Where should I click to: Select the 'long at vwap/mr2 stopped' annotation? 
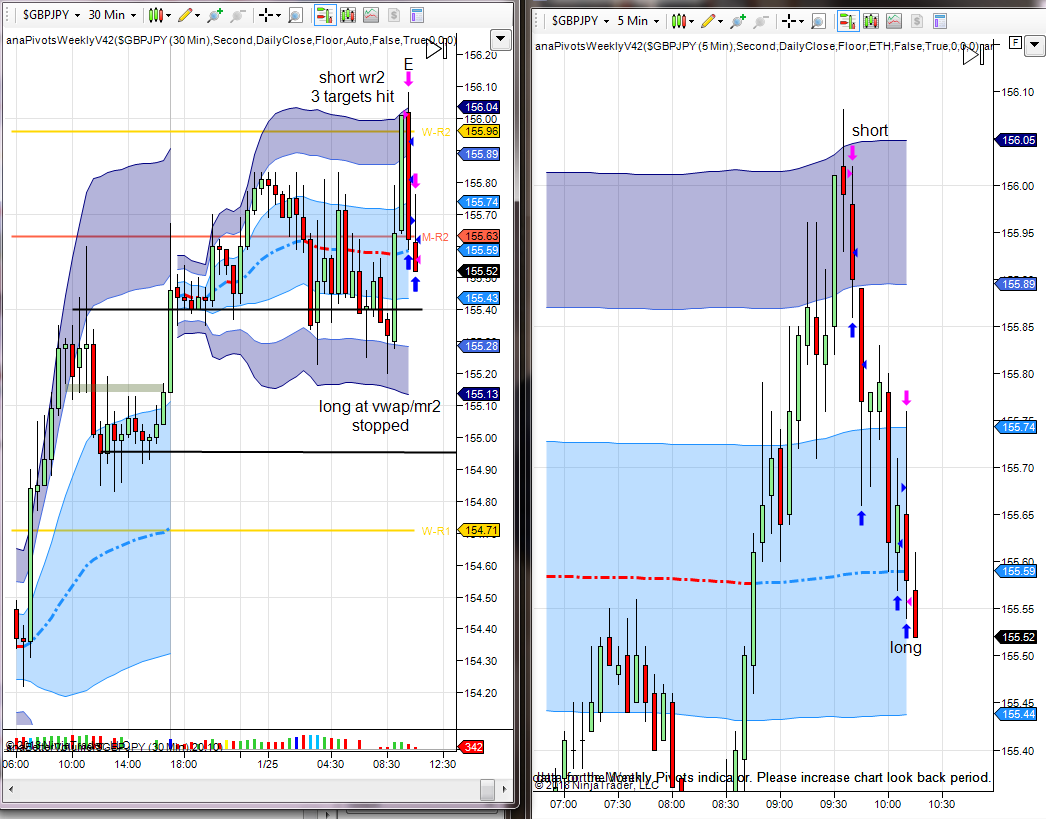380,416
